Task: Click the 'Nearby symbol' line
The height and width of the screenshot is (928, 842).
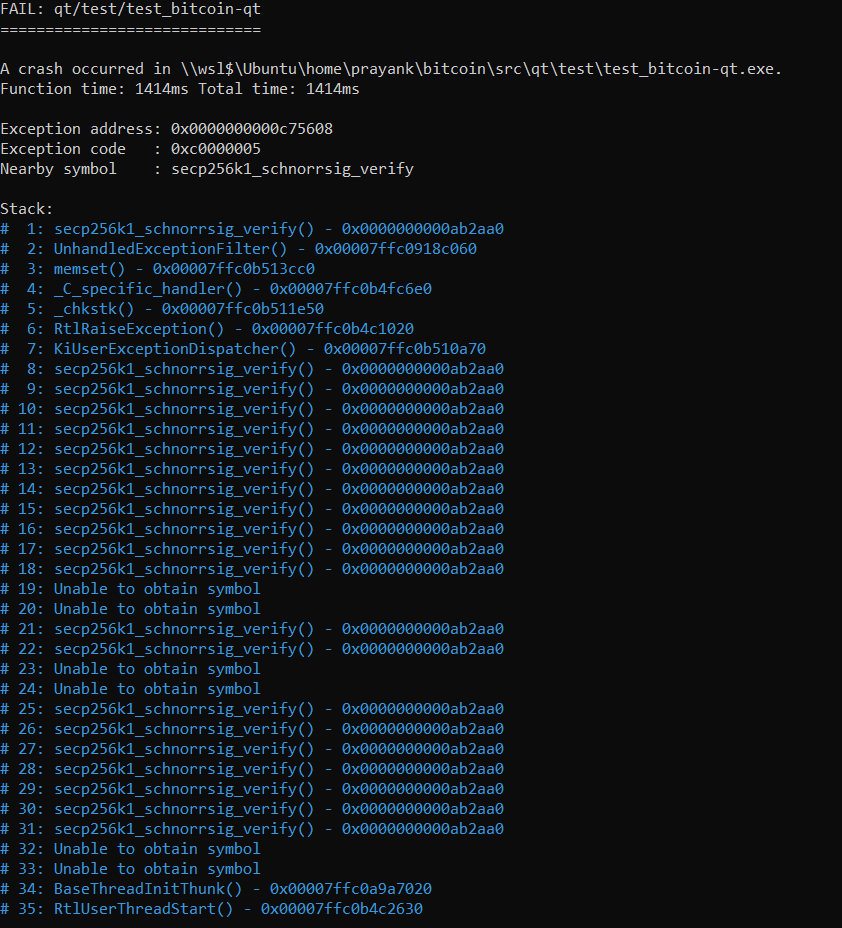Action: tap(207, 169)
